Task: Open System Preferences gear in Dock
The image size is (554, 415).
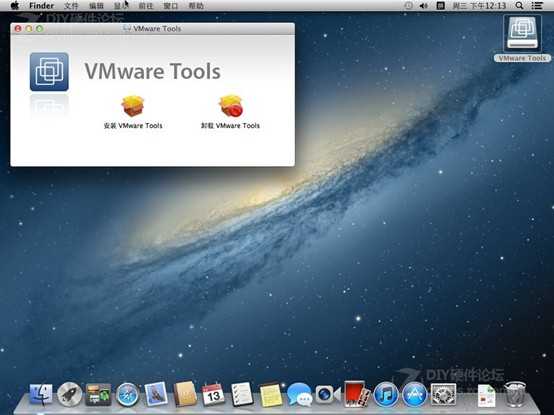Action: point(443,395)
